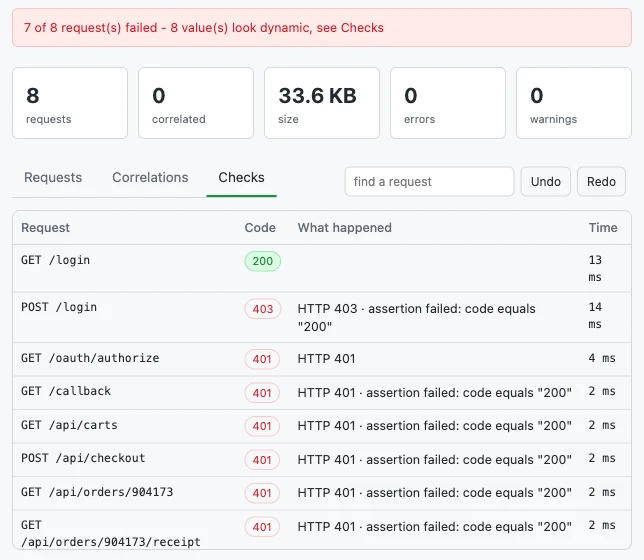The image size is (644, 560).
Task: Click the /api/checkout assertion failed message
Action: (x=435, y=459)
